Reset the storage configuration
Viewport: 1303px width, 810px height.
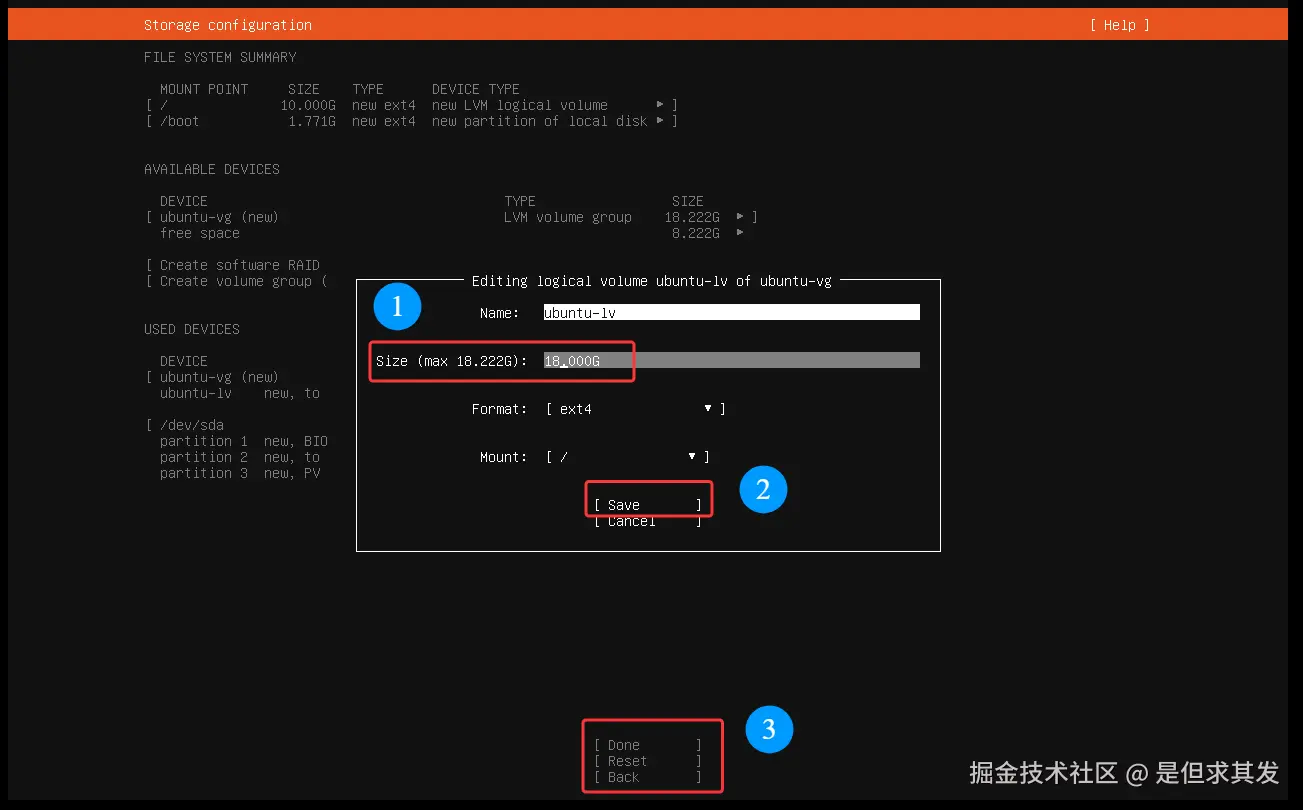coord(651,760)
